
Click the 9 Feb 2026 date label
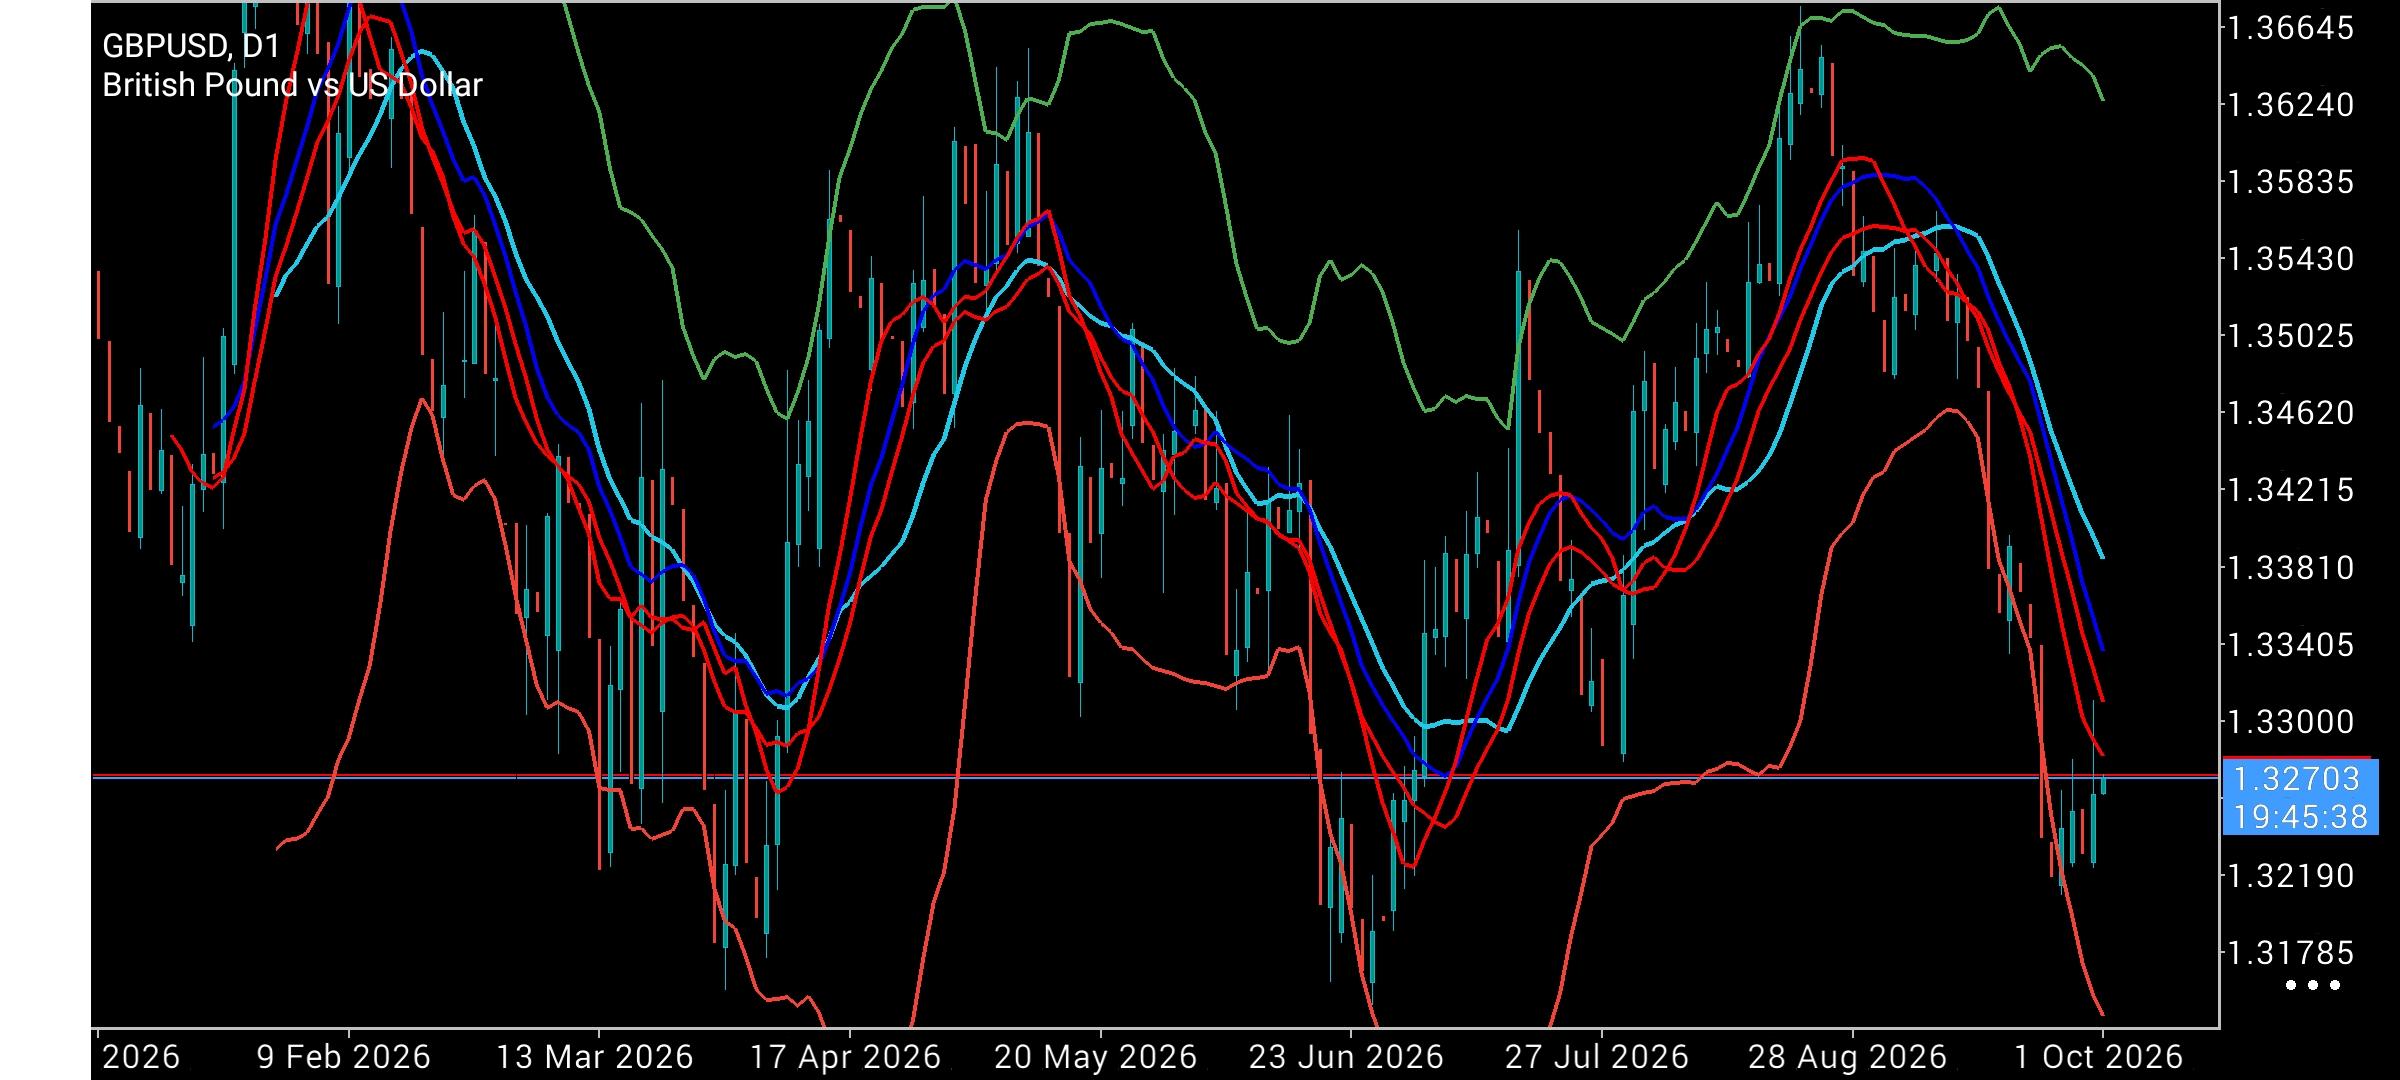[344, 1057]
